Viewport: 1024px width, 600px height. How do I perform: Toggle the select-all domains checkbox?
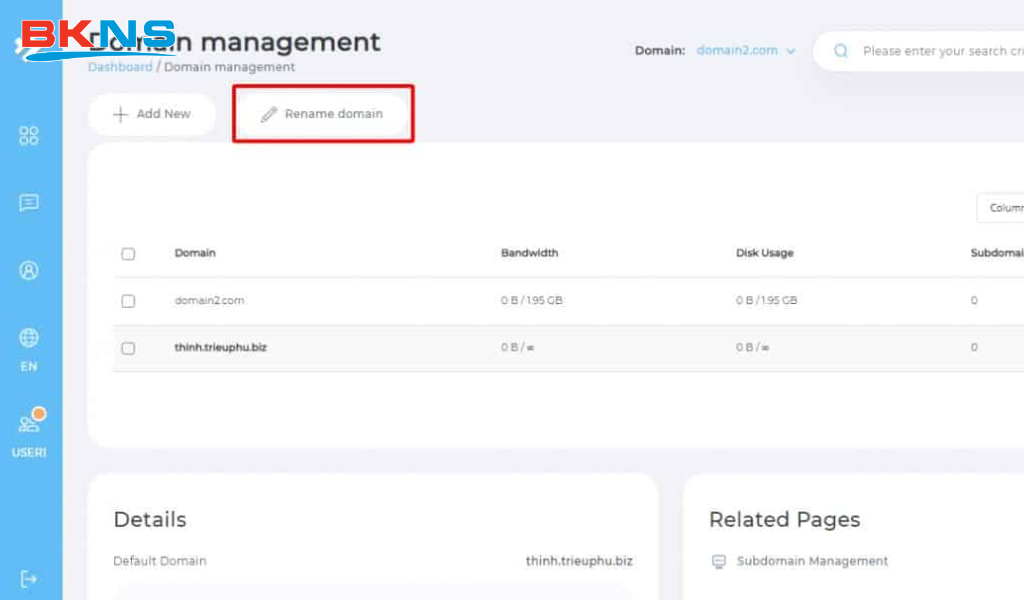click(x=128, y=253)
